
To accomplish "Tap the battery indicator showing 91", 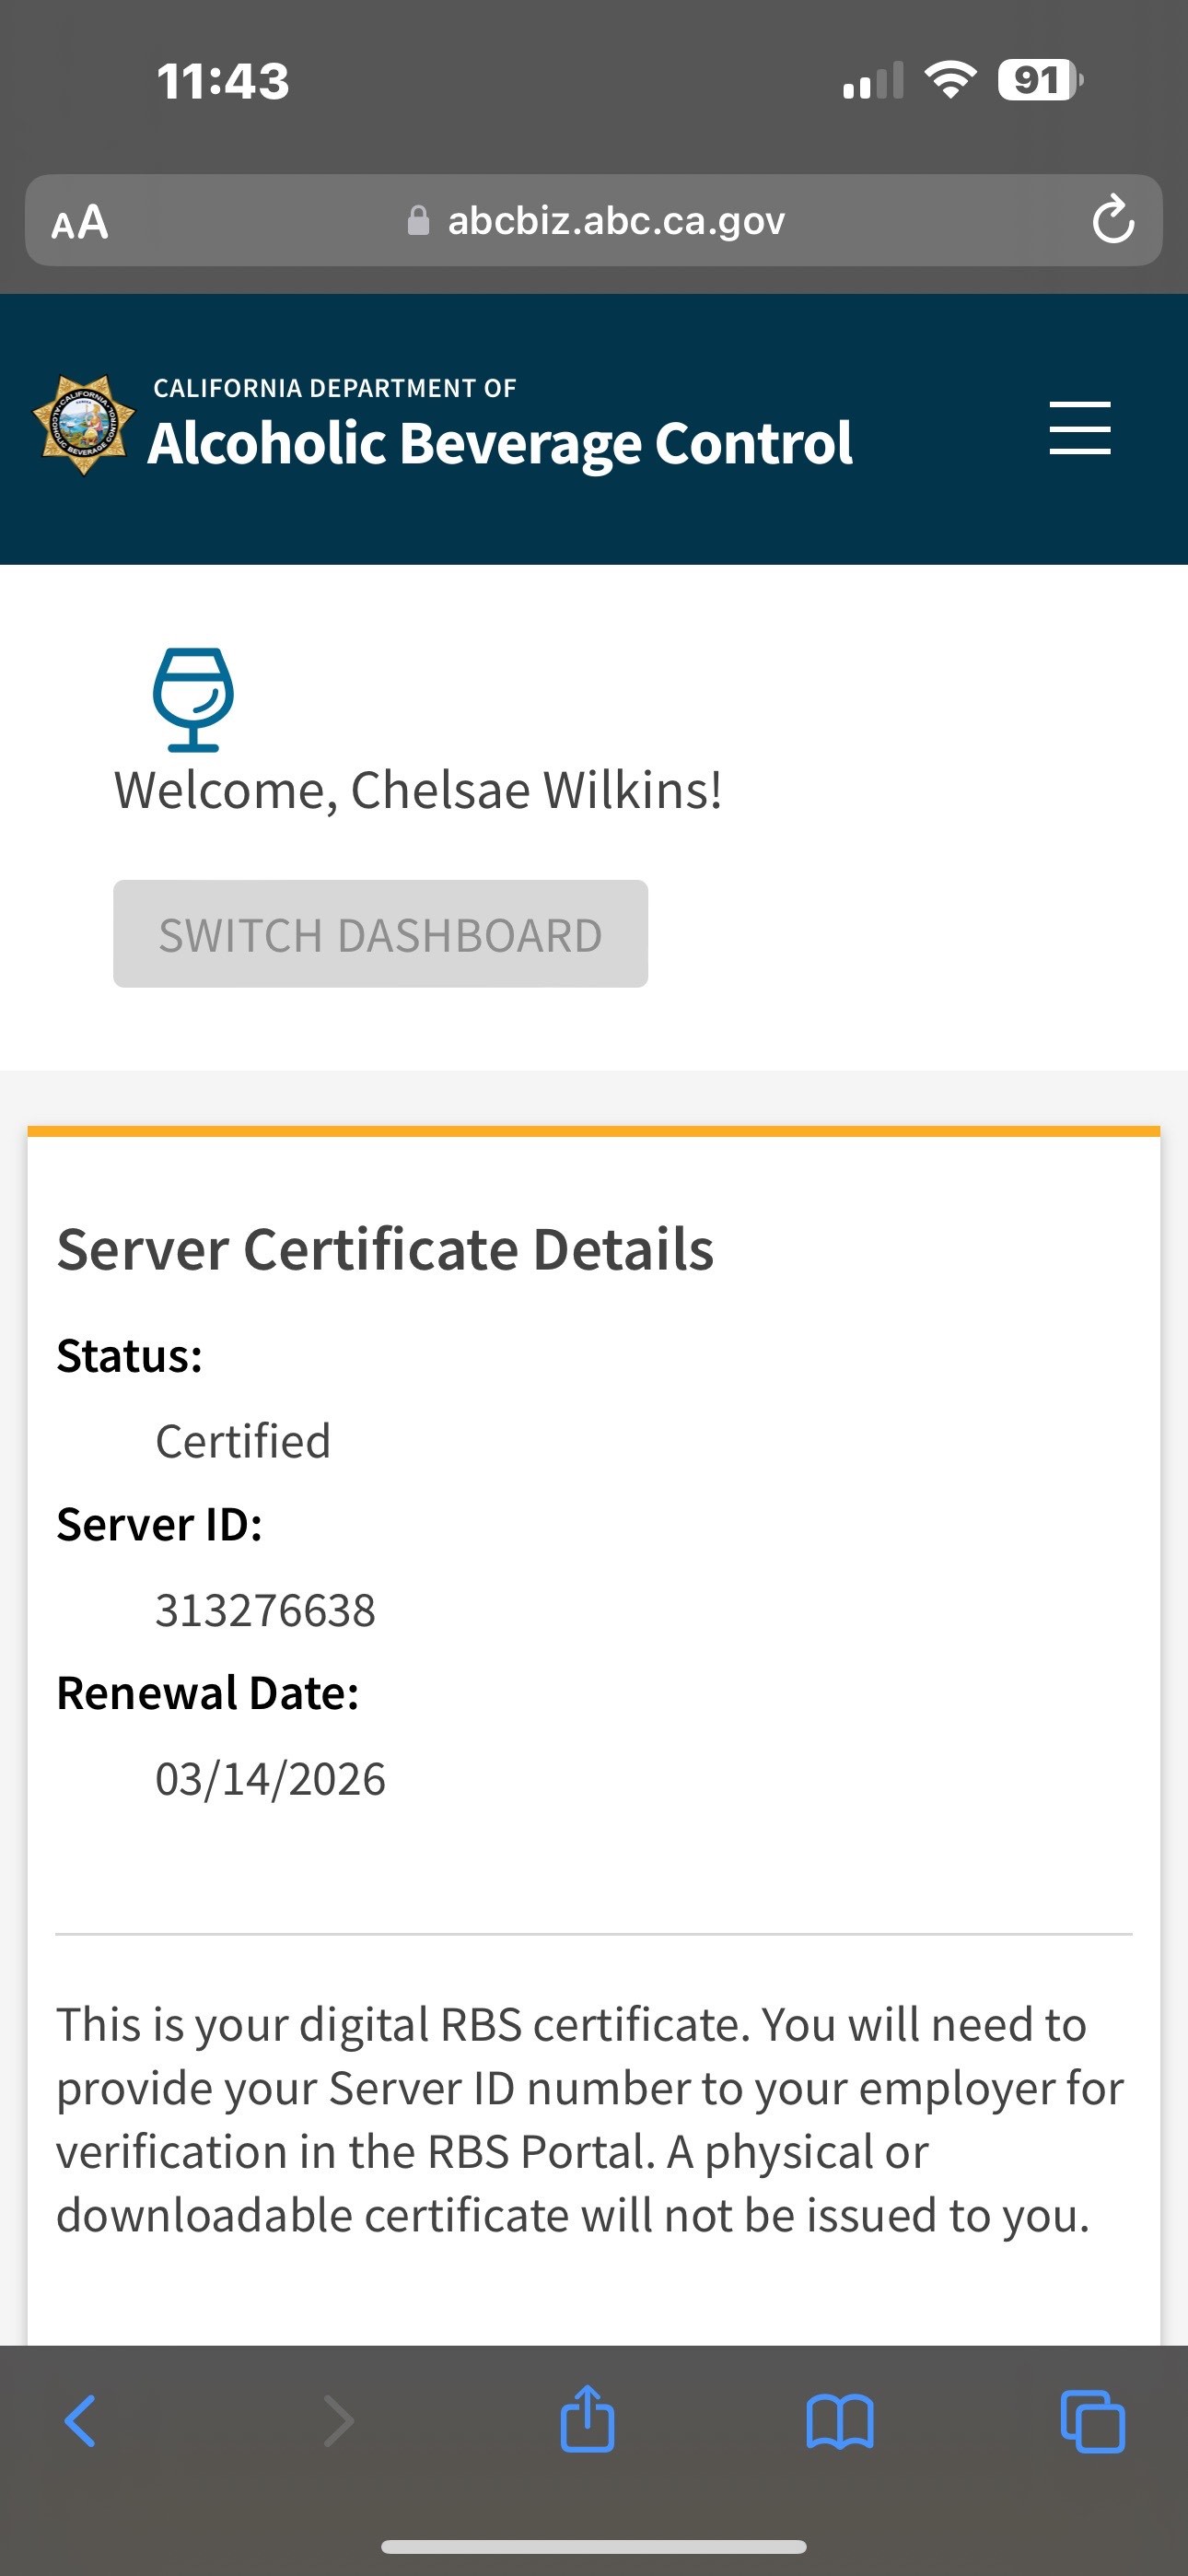I will 1039,80.
